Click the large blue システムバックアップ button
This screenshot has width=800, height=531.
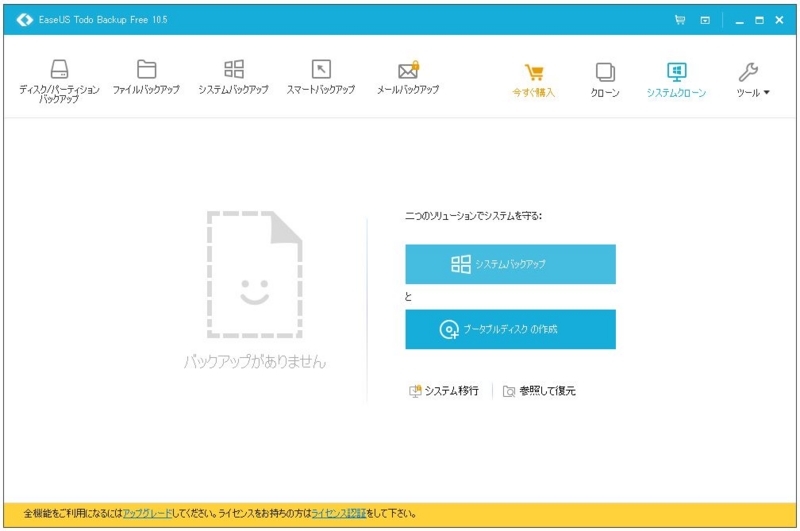[510, 264]
